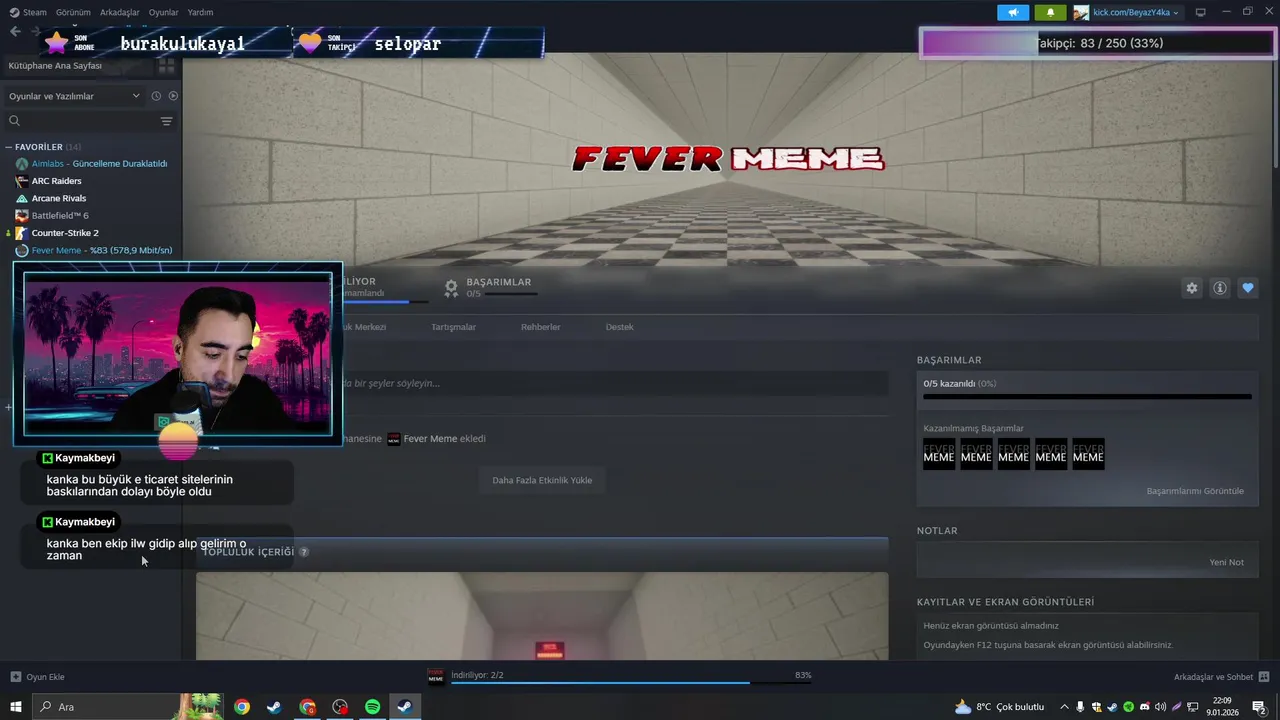
Task: Open the Yardım menu
Action: pyautogui.click(x=200, y=12)
